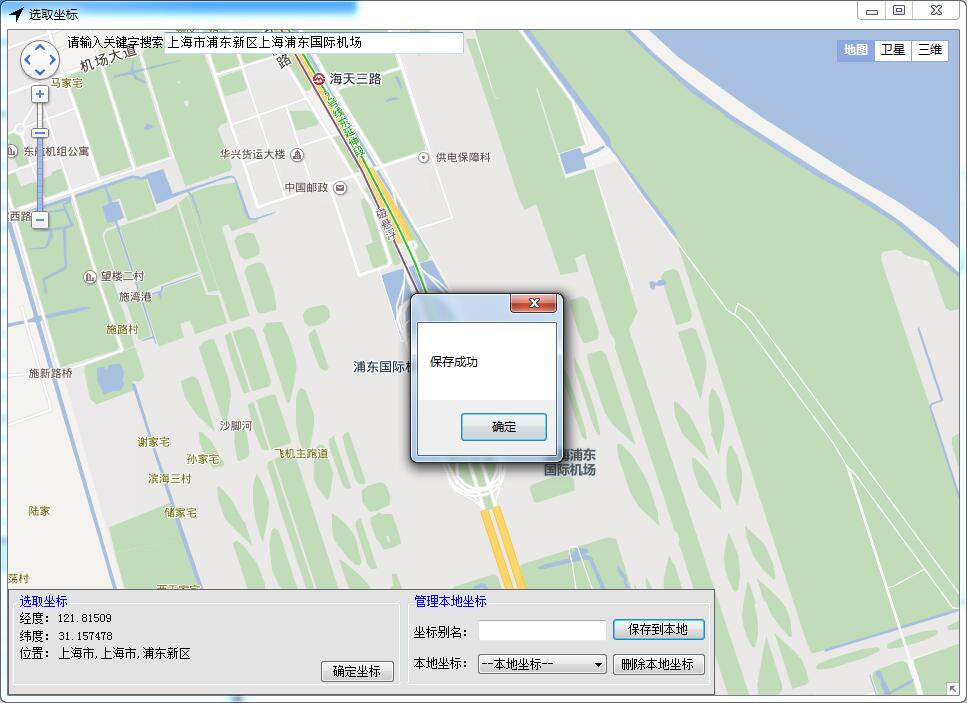Click 确定 to dismiss the save success dialog
Screen dimensions: 967x703
(503, 426)
